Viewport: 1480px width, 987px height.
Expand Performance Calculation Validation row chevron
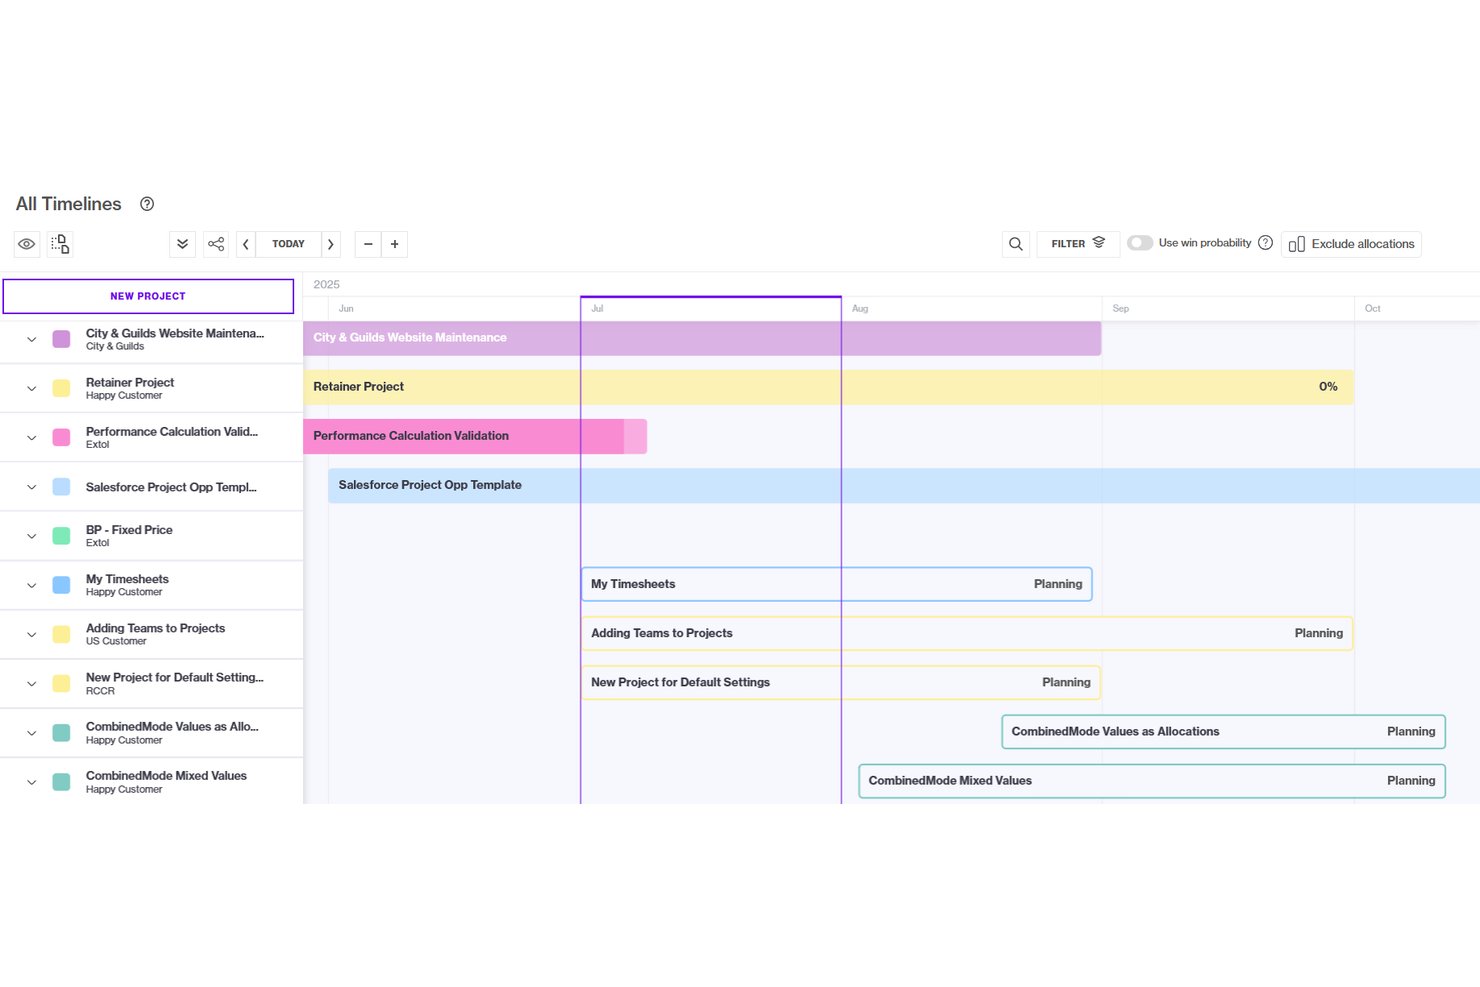tap(32, 437)
